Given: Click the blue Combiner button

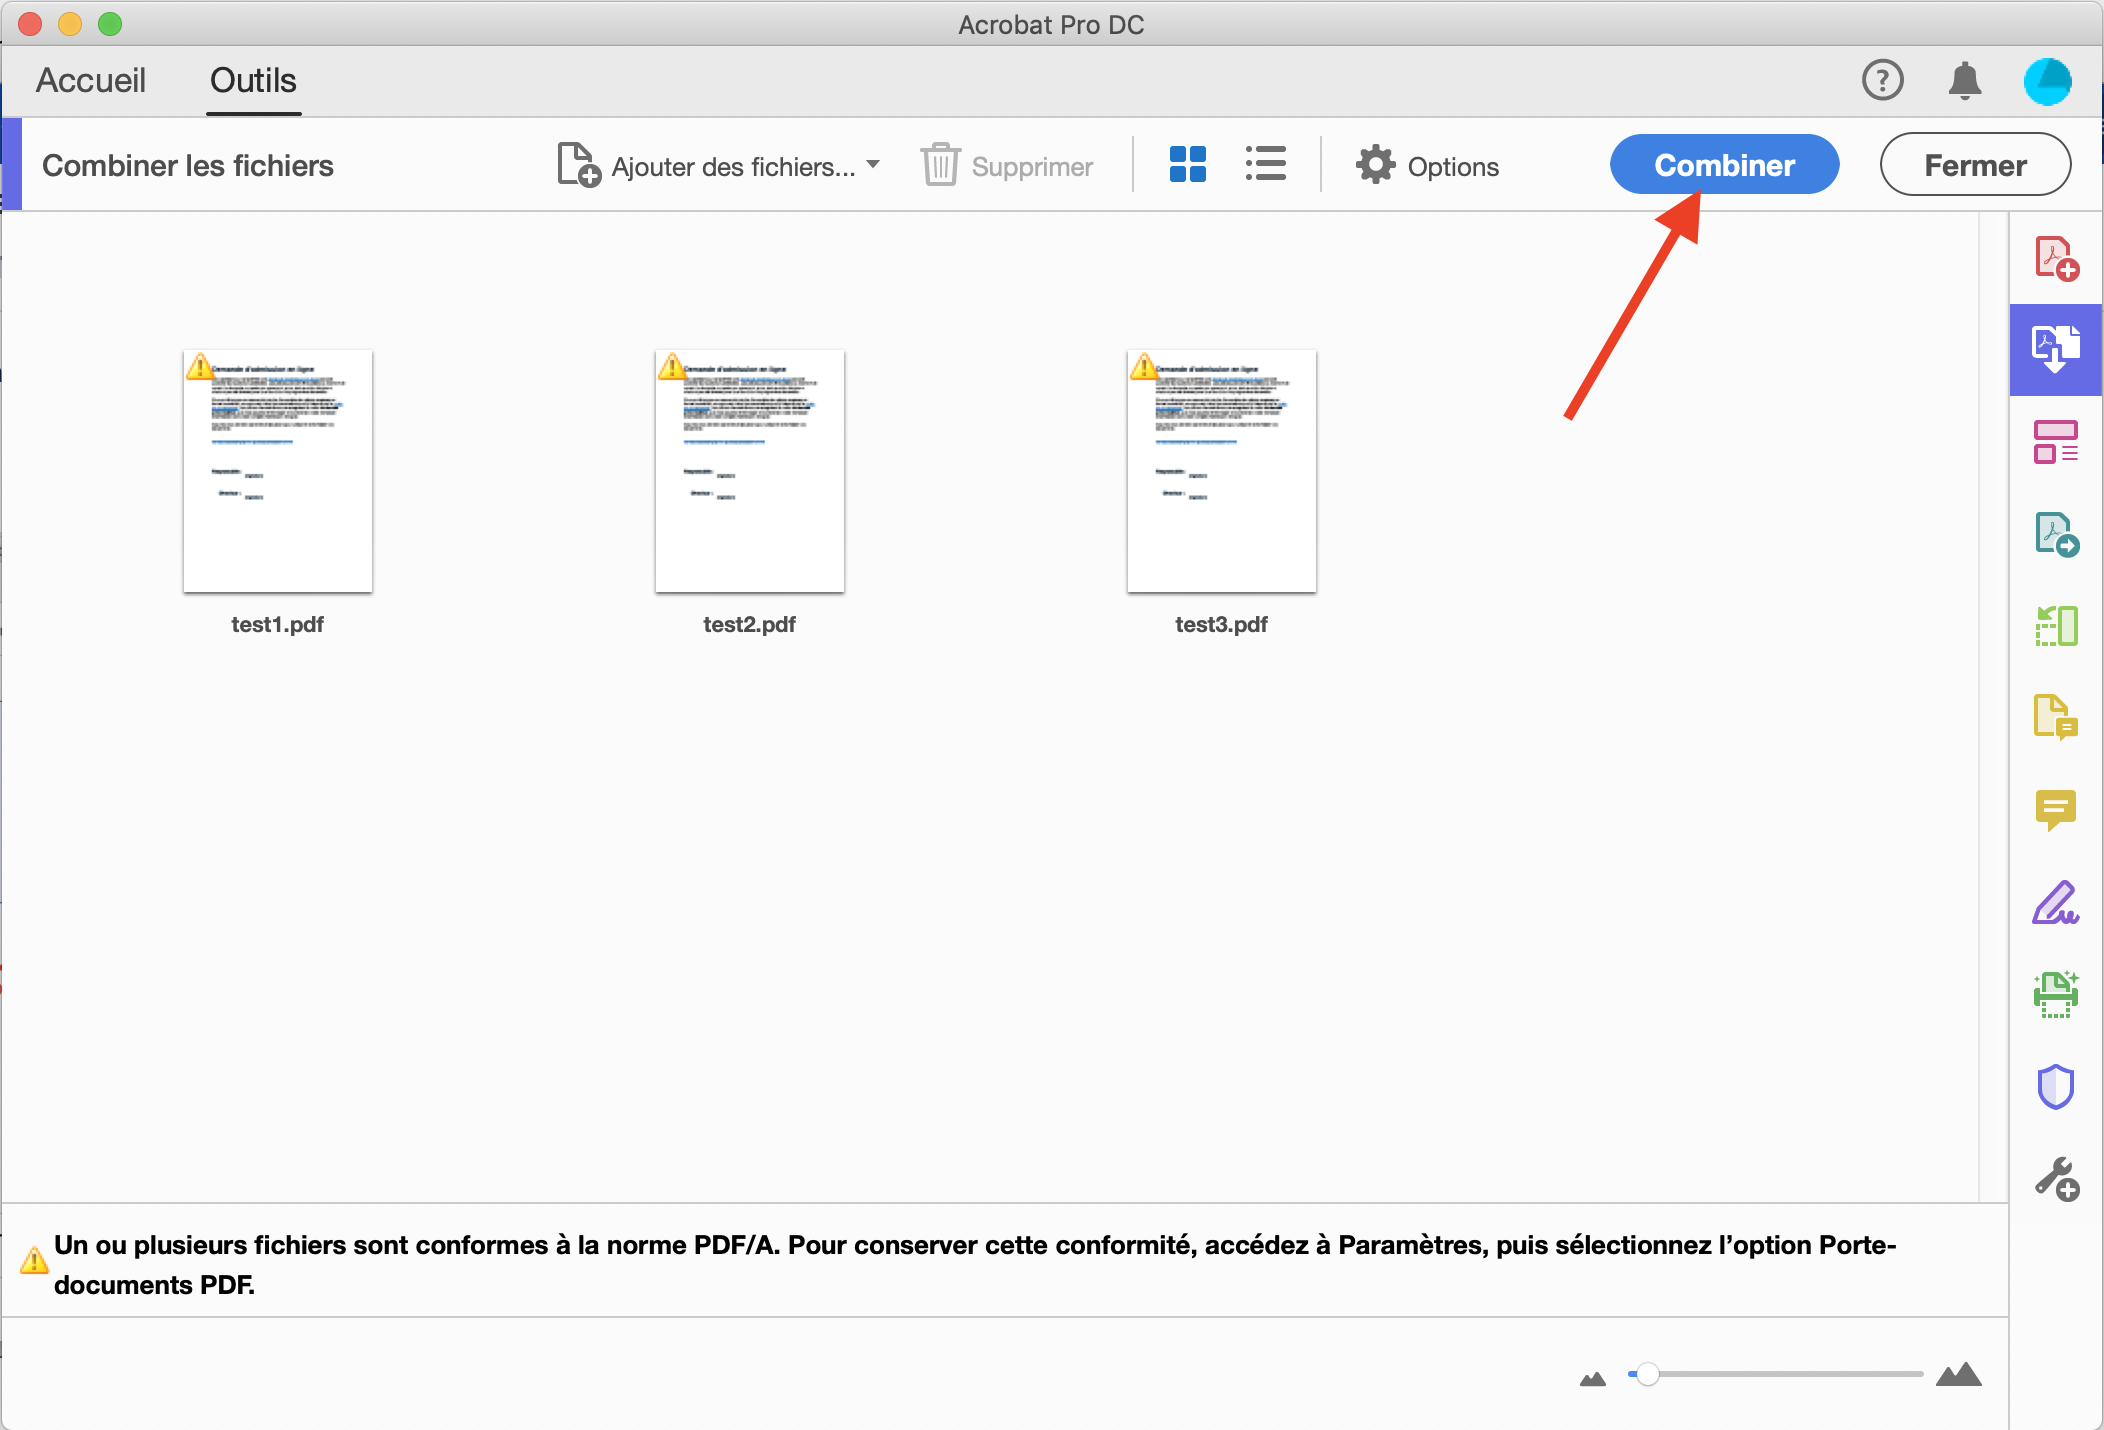Looking at the screenshot, I should coord(1724,164).
